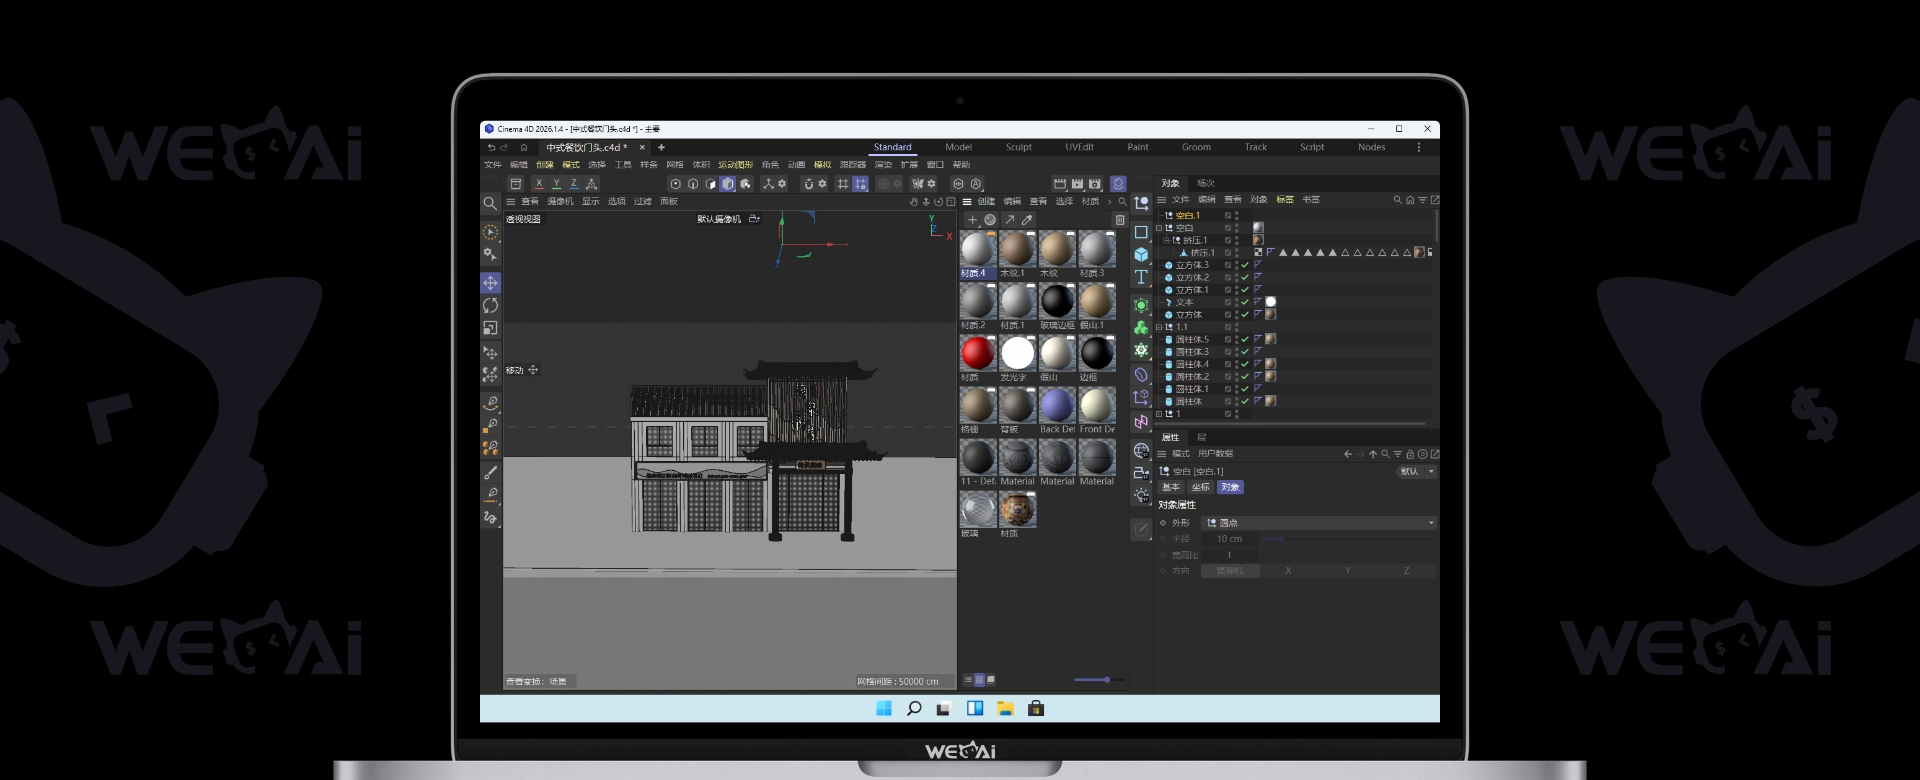
Task: Collapse the 空白 group in object tree
Action: coord(1159,228)
